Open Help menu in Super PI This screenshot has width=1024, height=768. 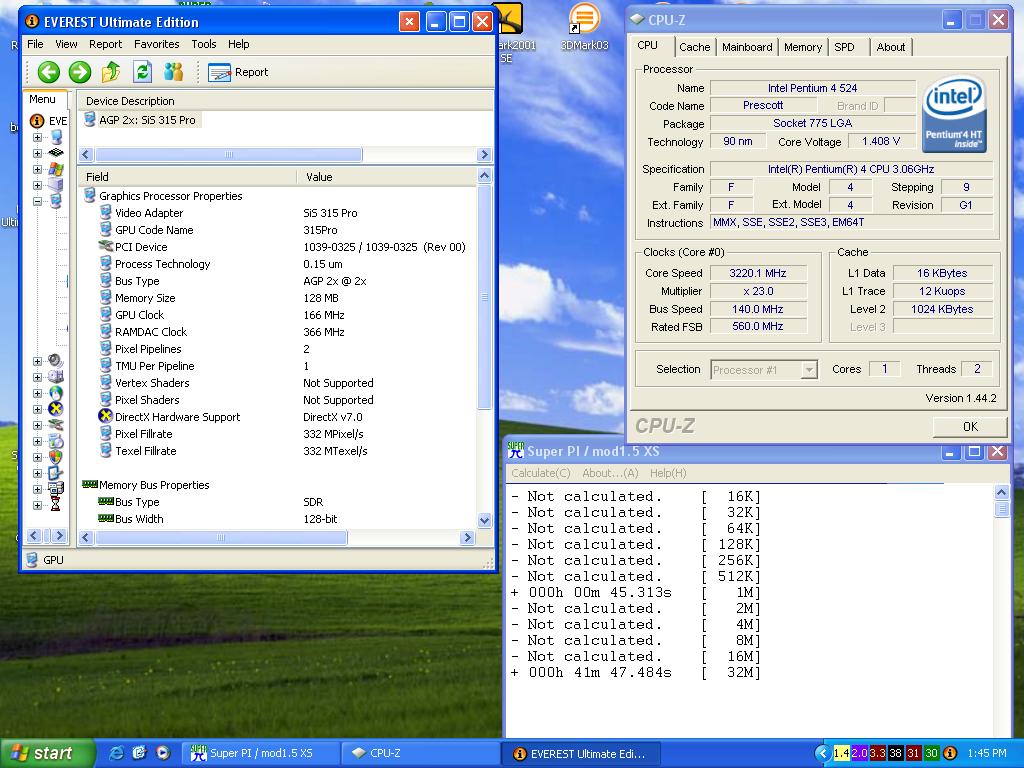click(x=667, y=473)
